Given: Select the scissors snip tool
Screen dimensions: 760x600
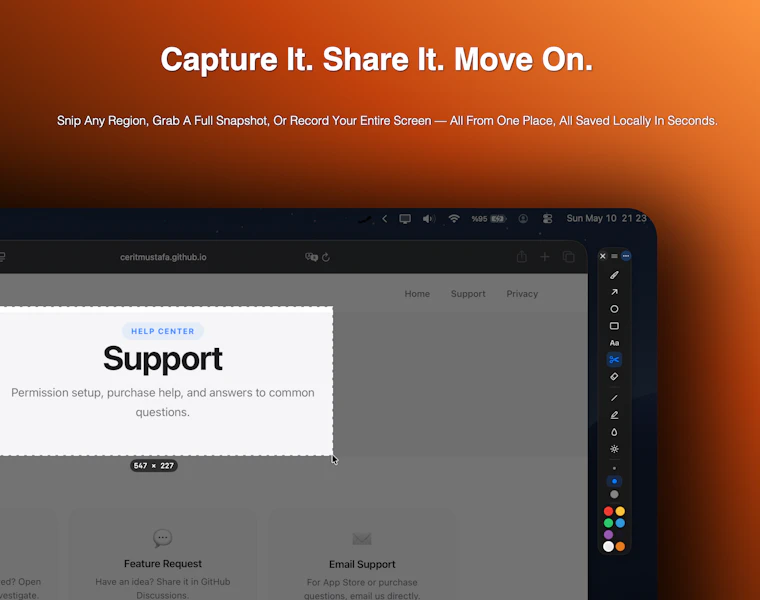Looking at the screenshot, I should click(614, 360).
